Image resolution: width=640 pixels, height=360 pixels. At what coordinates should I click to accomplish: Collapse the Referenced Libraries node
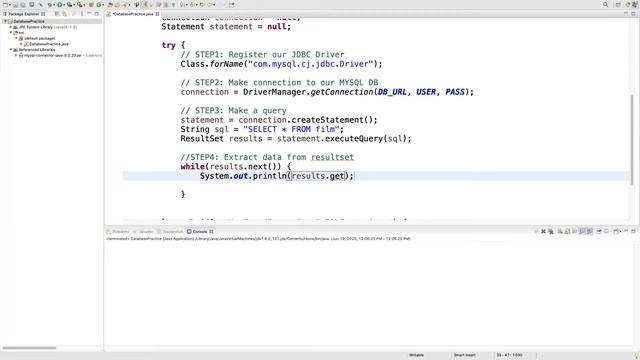tap(11, 50)
